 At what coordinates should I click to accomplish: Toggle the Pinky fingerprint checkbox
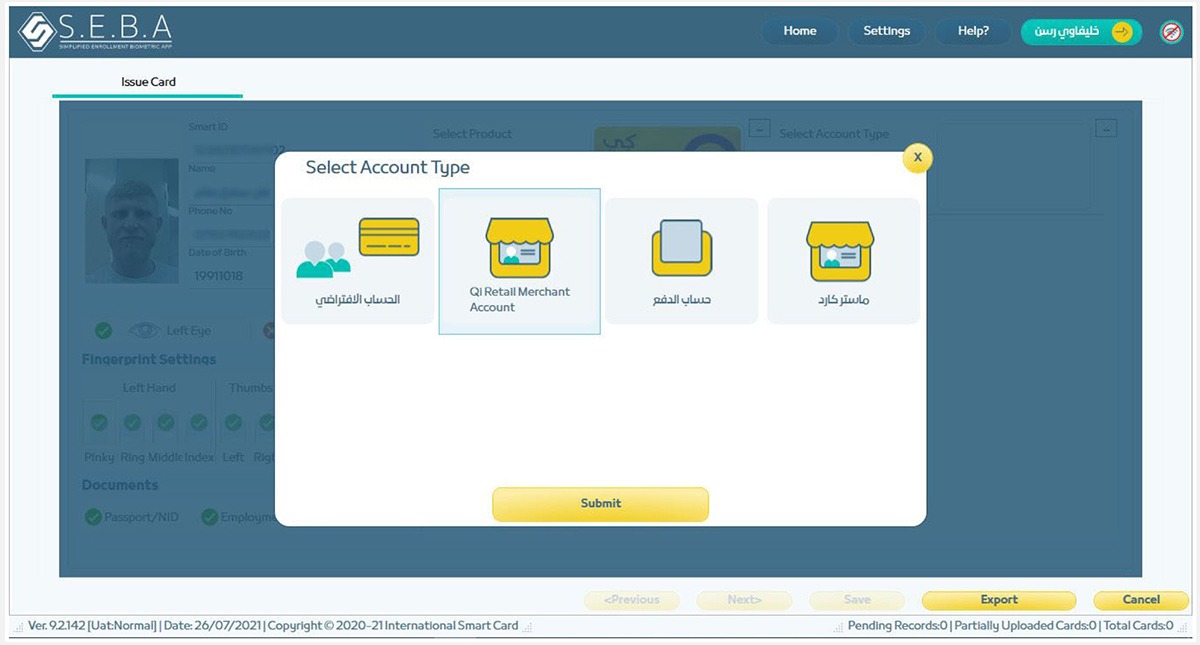[99, 423]
